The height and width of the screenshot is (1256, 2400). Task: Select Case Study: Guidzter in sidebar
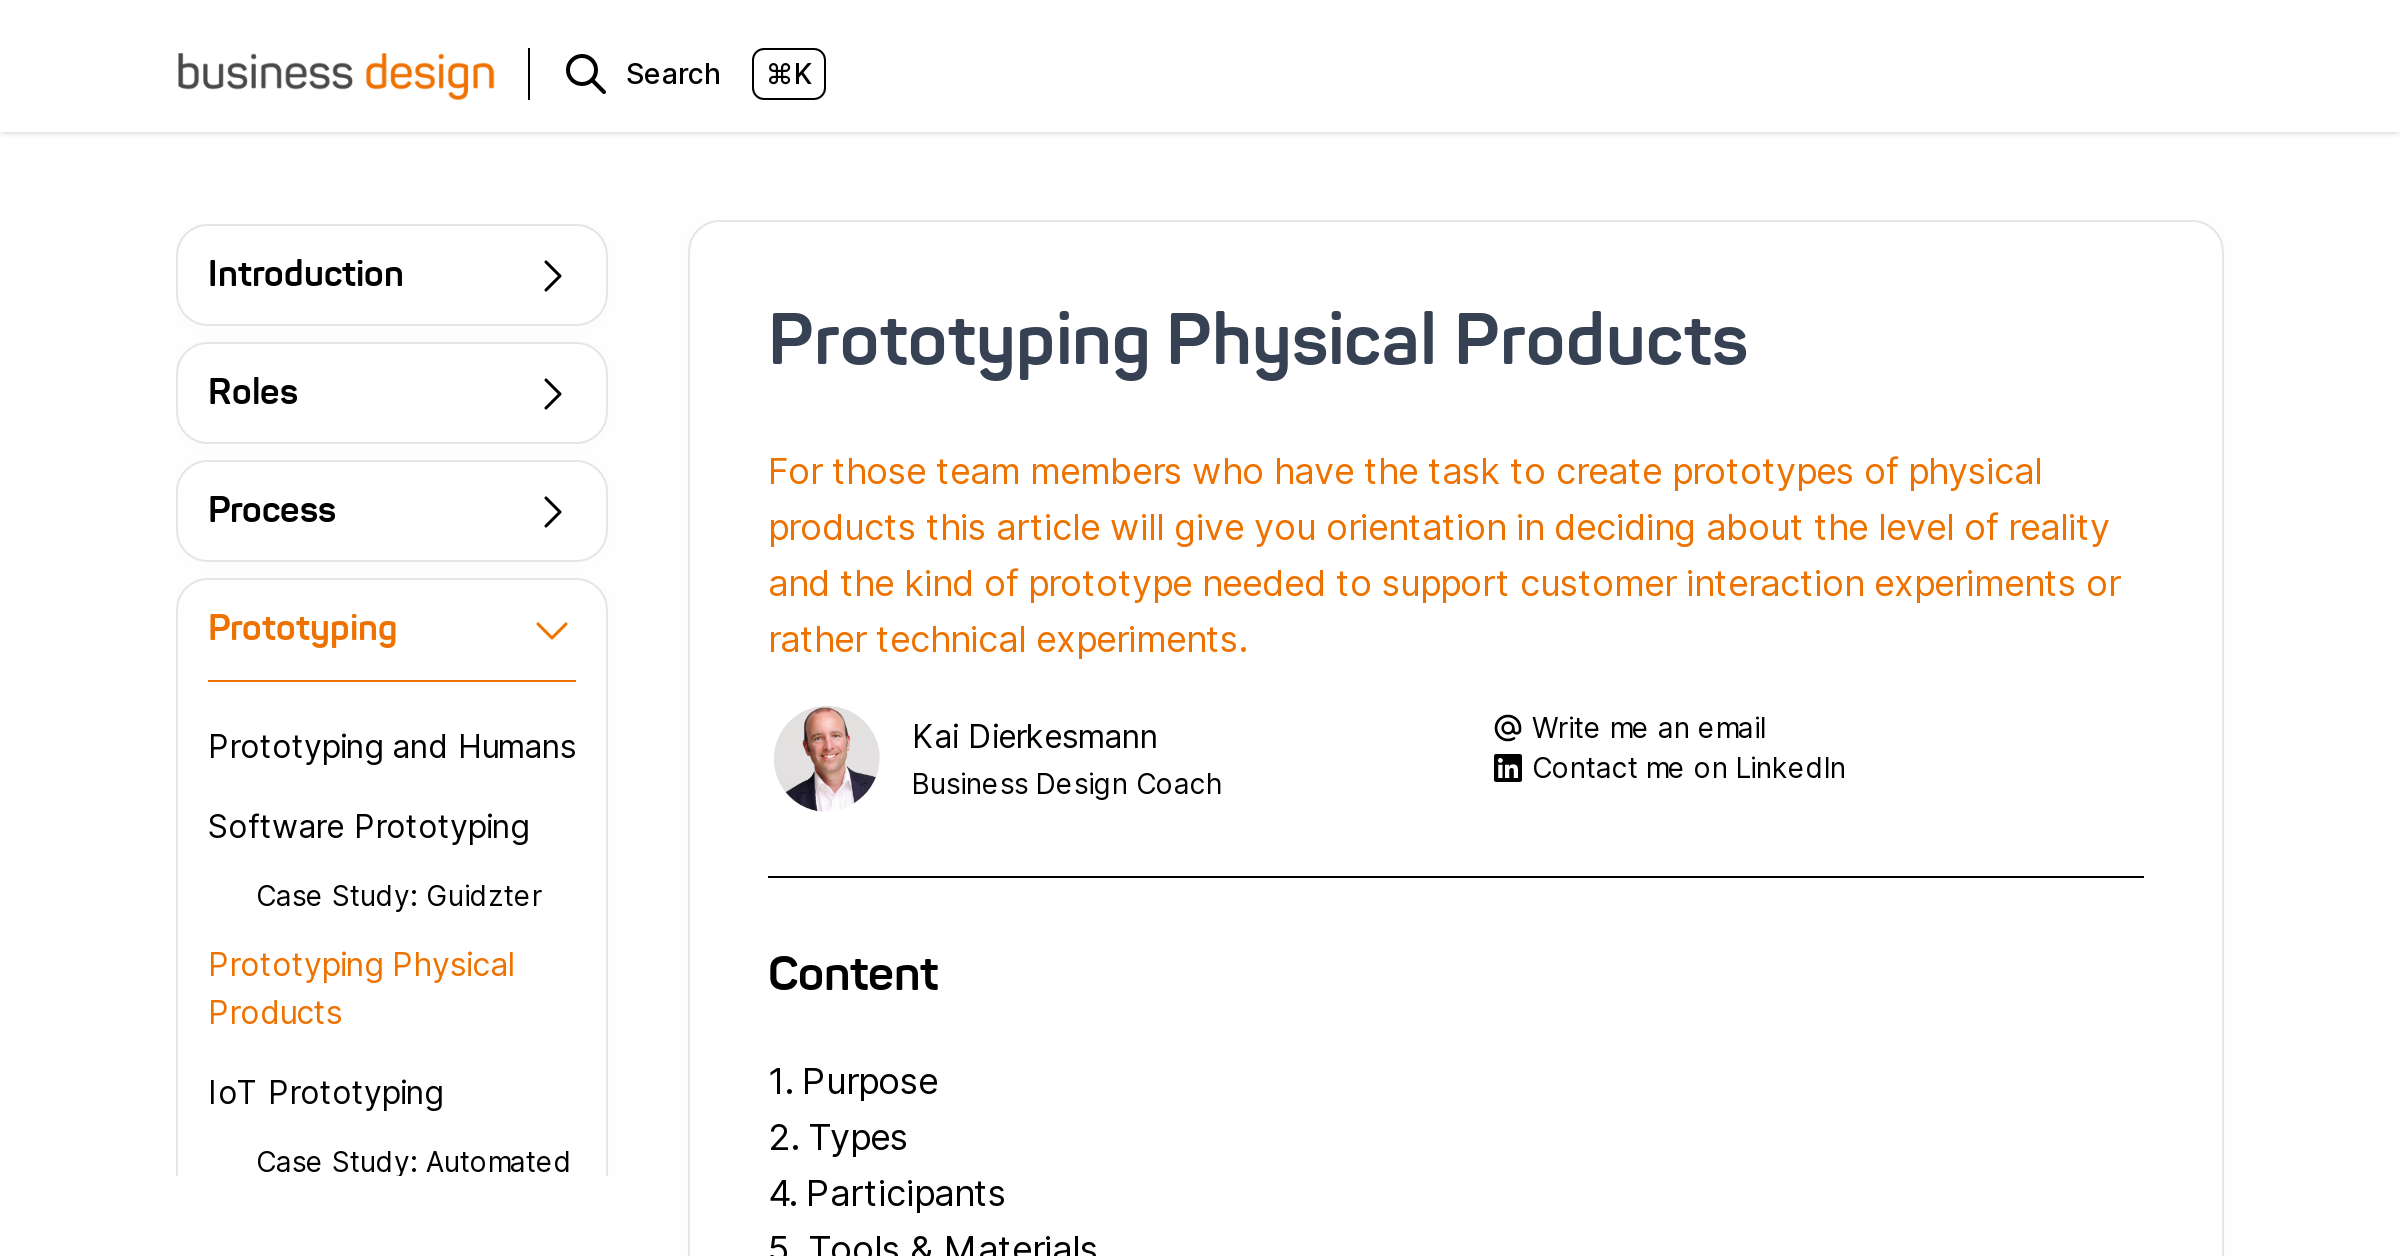click(399, 896)
